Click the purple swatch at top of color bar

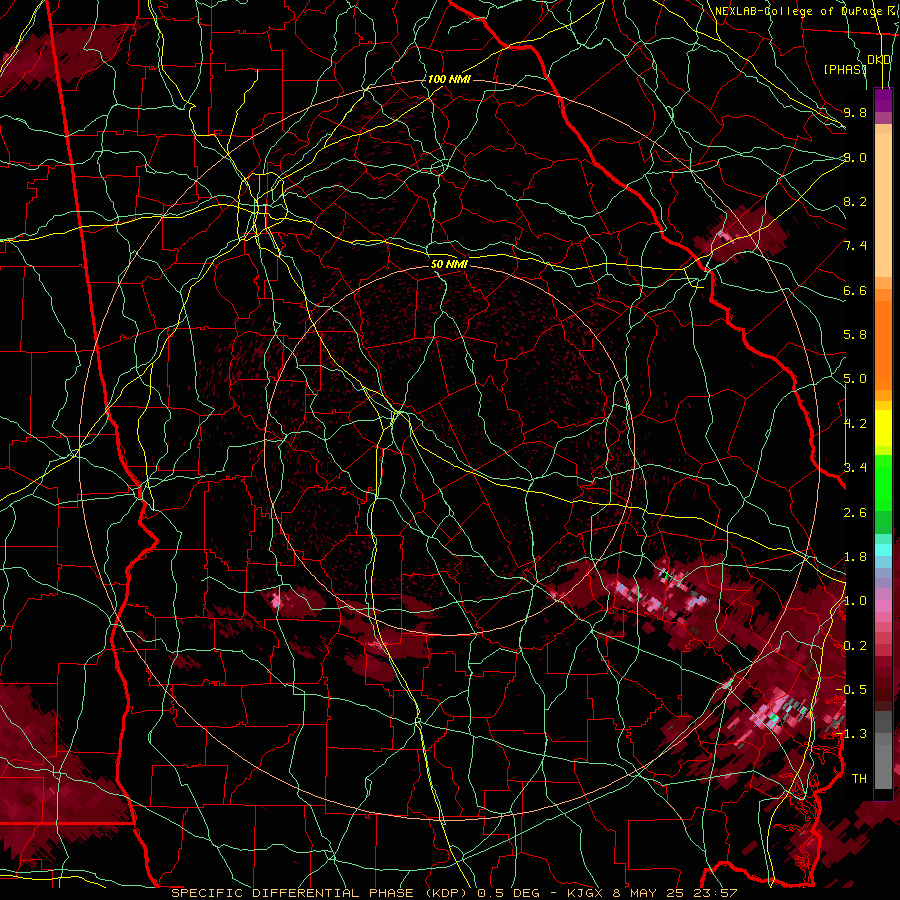883,100
